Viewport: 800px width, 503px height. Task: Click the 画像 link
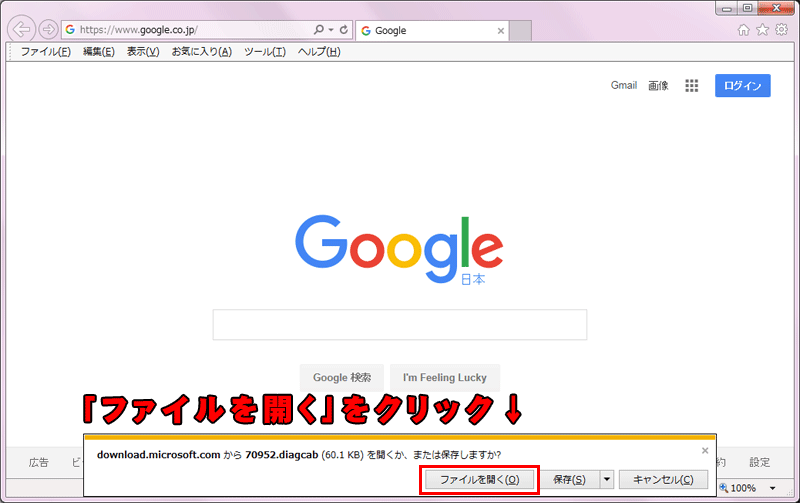click(x=658, y=86)
